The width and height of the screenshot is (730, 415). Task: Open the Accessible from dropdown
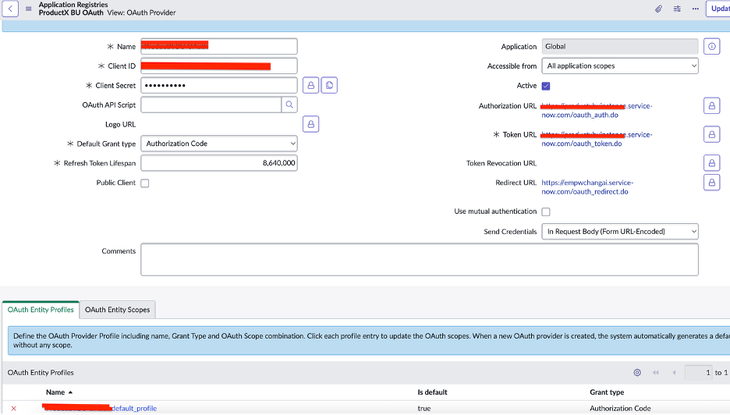coord(620,66)
